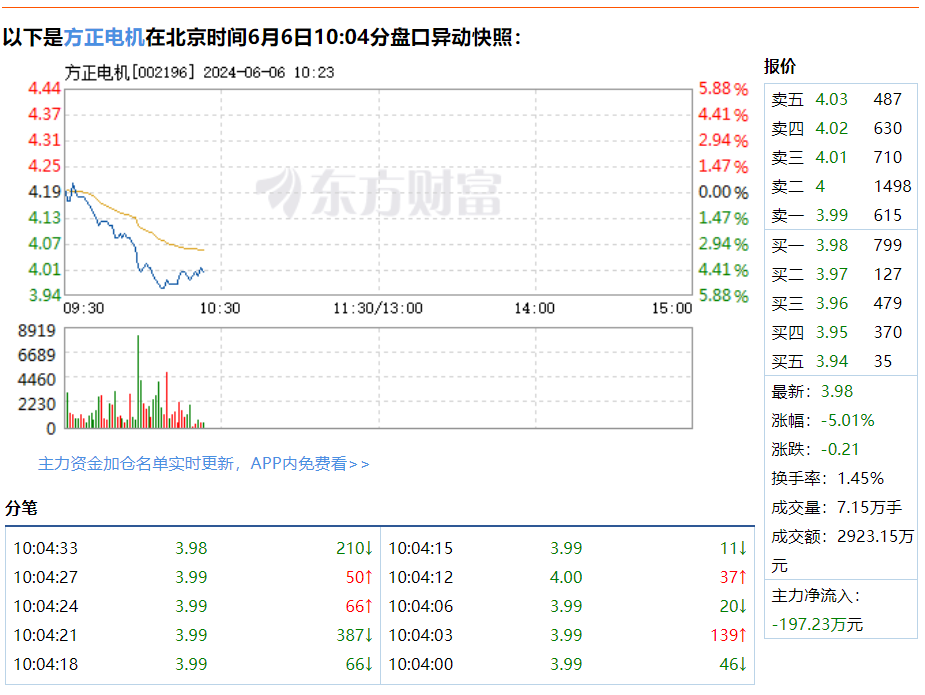Click the 主力净流入 -197.23万元 value
This screenshot has height=695, width=925.
coord(817,624)
